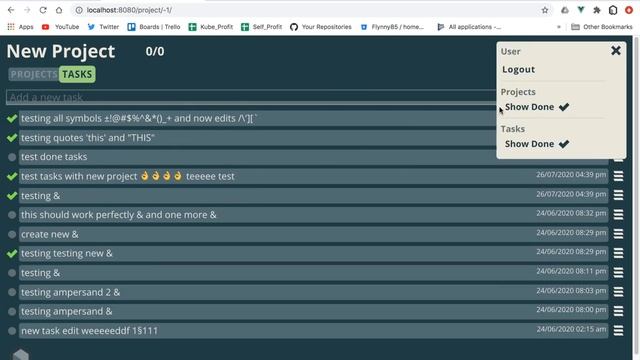Open menu icon for 'testing ampersand &' task

(618, 311)
